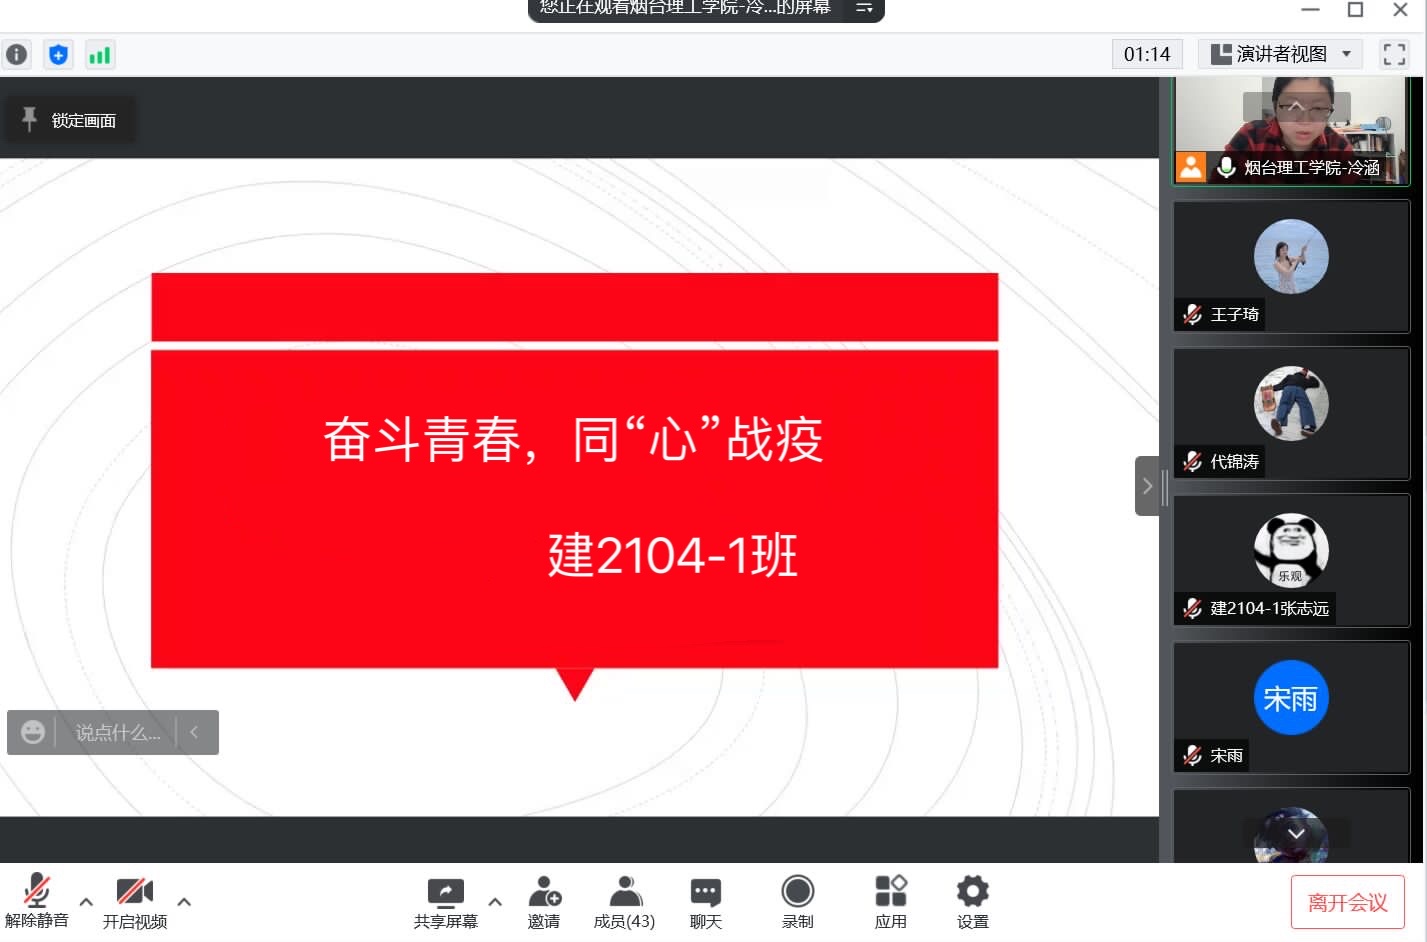Open the 邀请 invite icon
This screenshot has width=1427, height=942.
click(x=544, y=901)
